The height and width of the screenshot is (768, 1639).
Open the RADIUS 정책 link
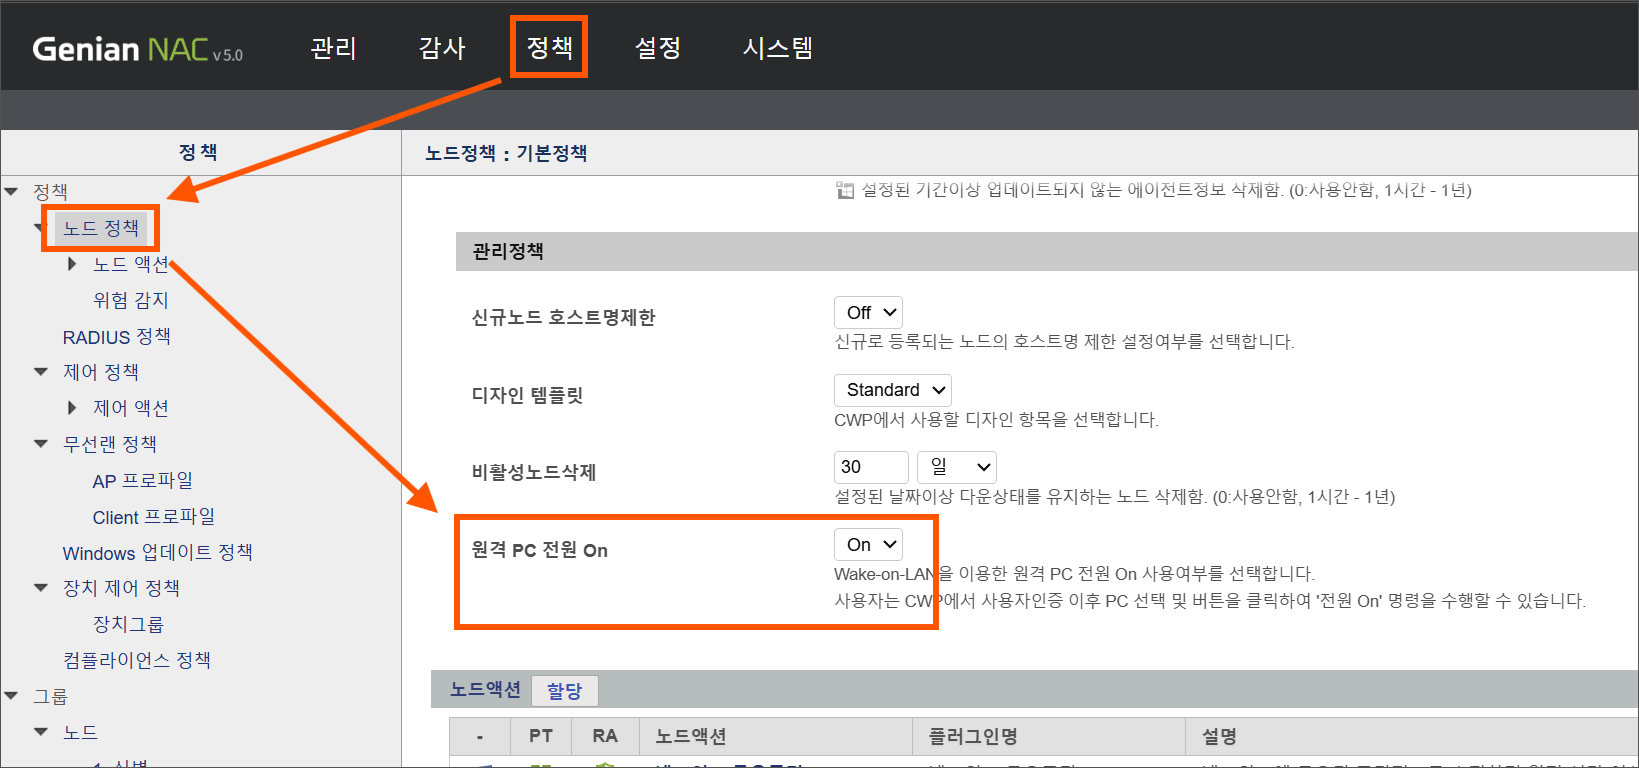[x=116, y=337]
